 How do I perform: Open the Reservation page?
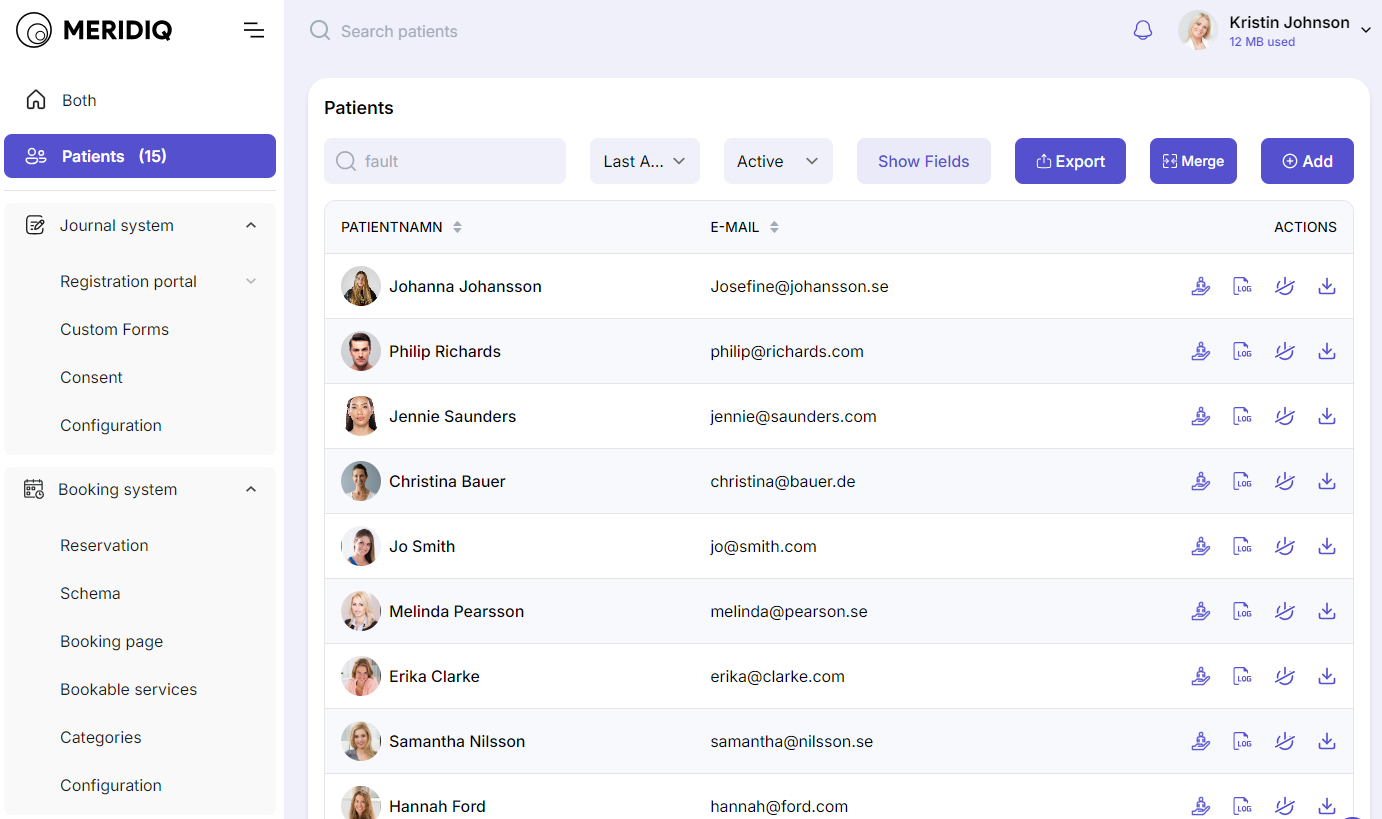coord(104,545)
